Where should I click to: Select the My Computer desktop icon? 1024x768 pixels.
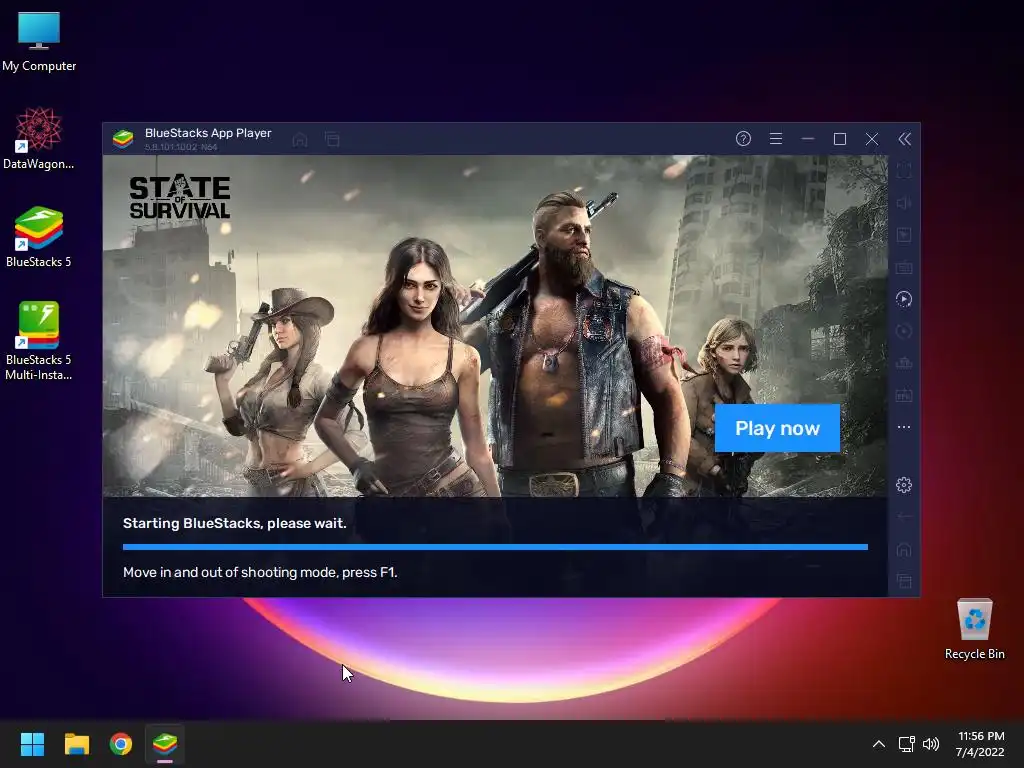[x=39, y=41]
